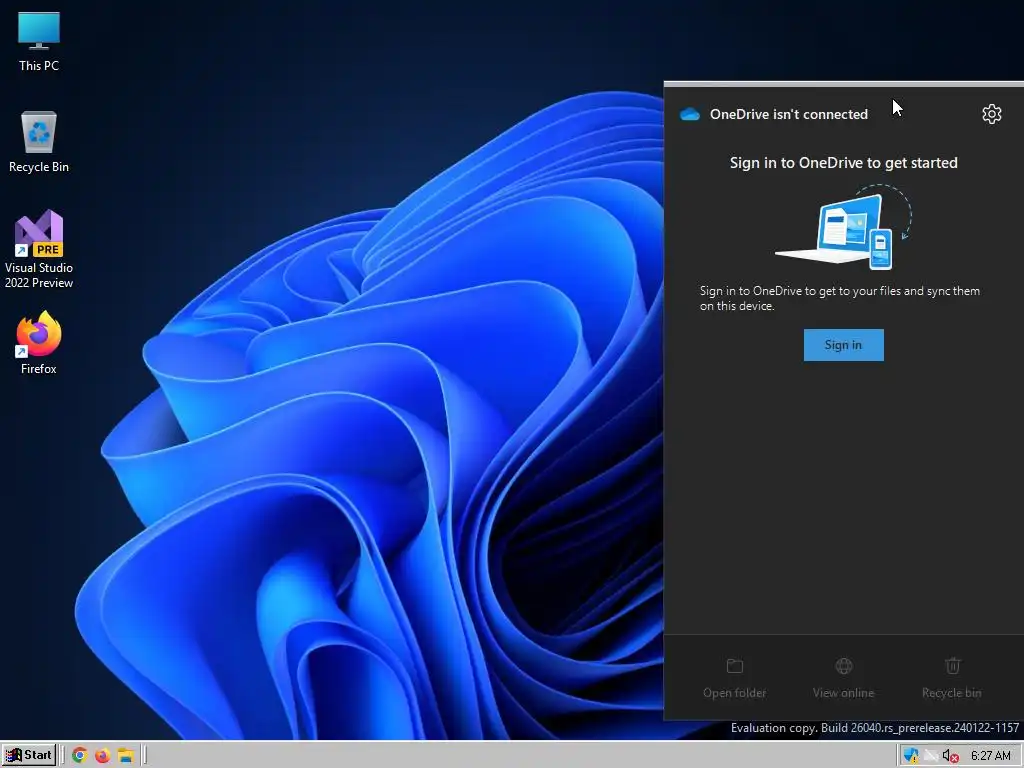The image size is (1024, 768).
Task: Click the OneDrive cloud icon in header
Action: pos(690,114)
